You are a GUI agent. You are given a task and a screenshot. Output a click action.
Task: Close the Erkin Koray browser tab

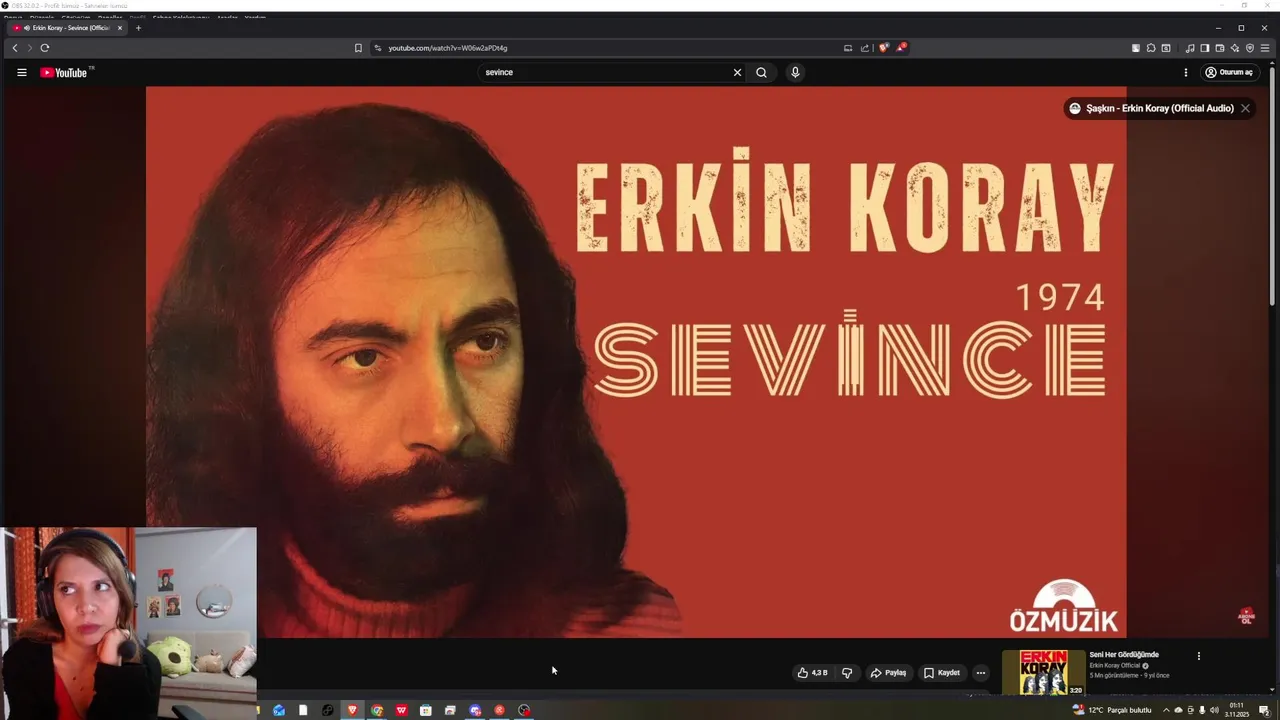(x=120, y=28)
